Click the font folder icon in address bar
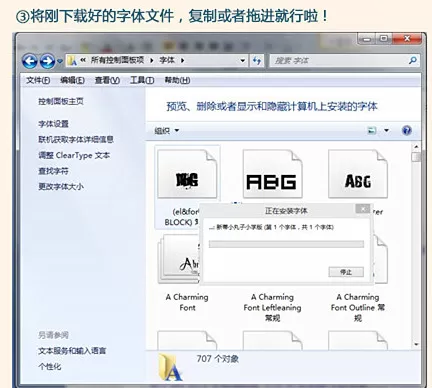Viewport: 432px width, 388px height. click(x=72, y=60)
